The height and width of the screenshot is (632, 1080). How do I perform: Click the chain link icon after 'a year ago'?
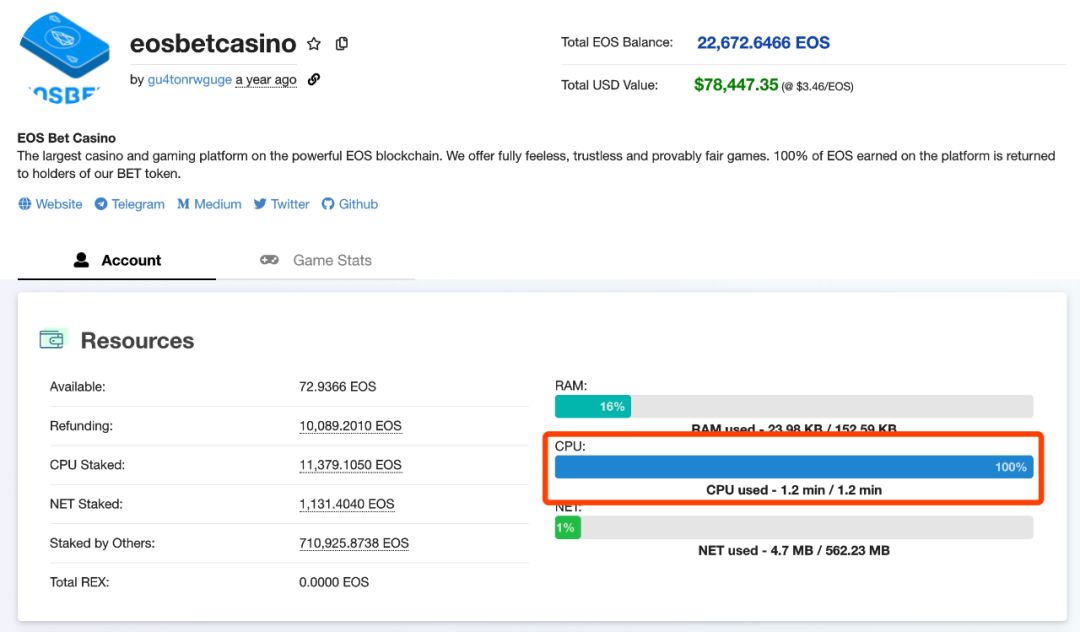(314, 79)
